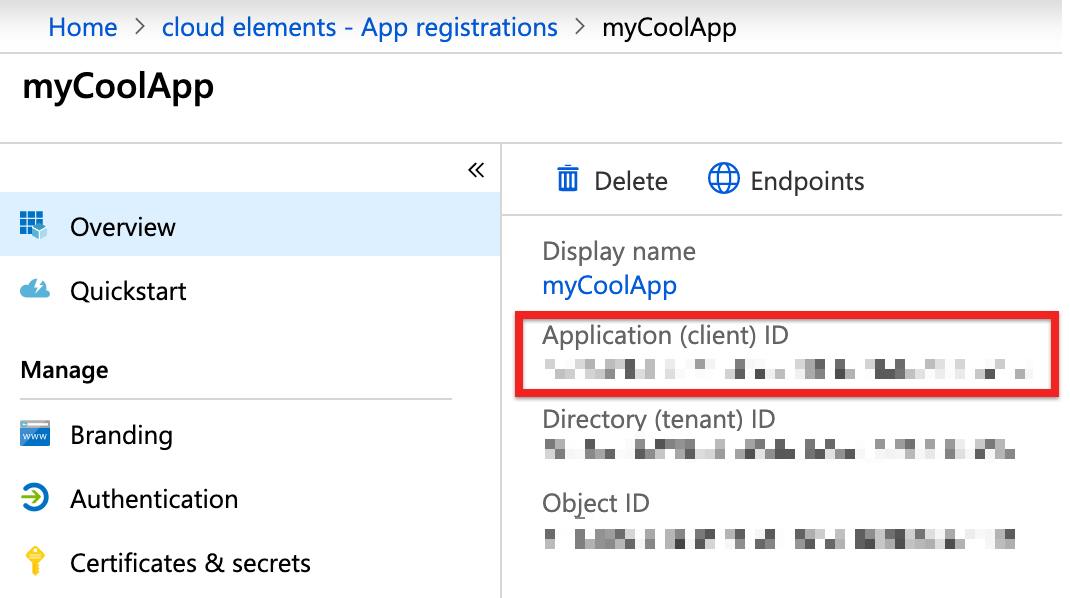This screenshot has width=1070, height=598.
Task: Click the Overview grid icon
Action: 33,225
